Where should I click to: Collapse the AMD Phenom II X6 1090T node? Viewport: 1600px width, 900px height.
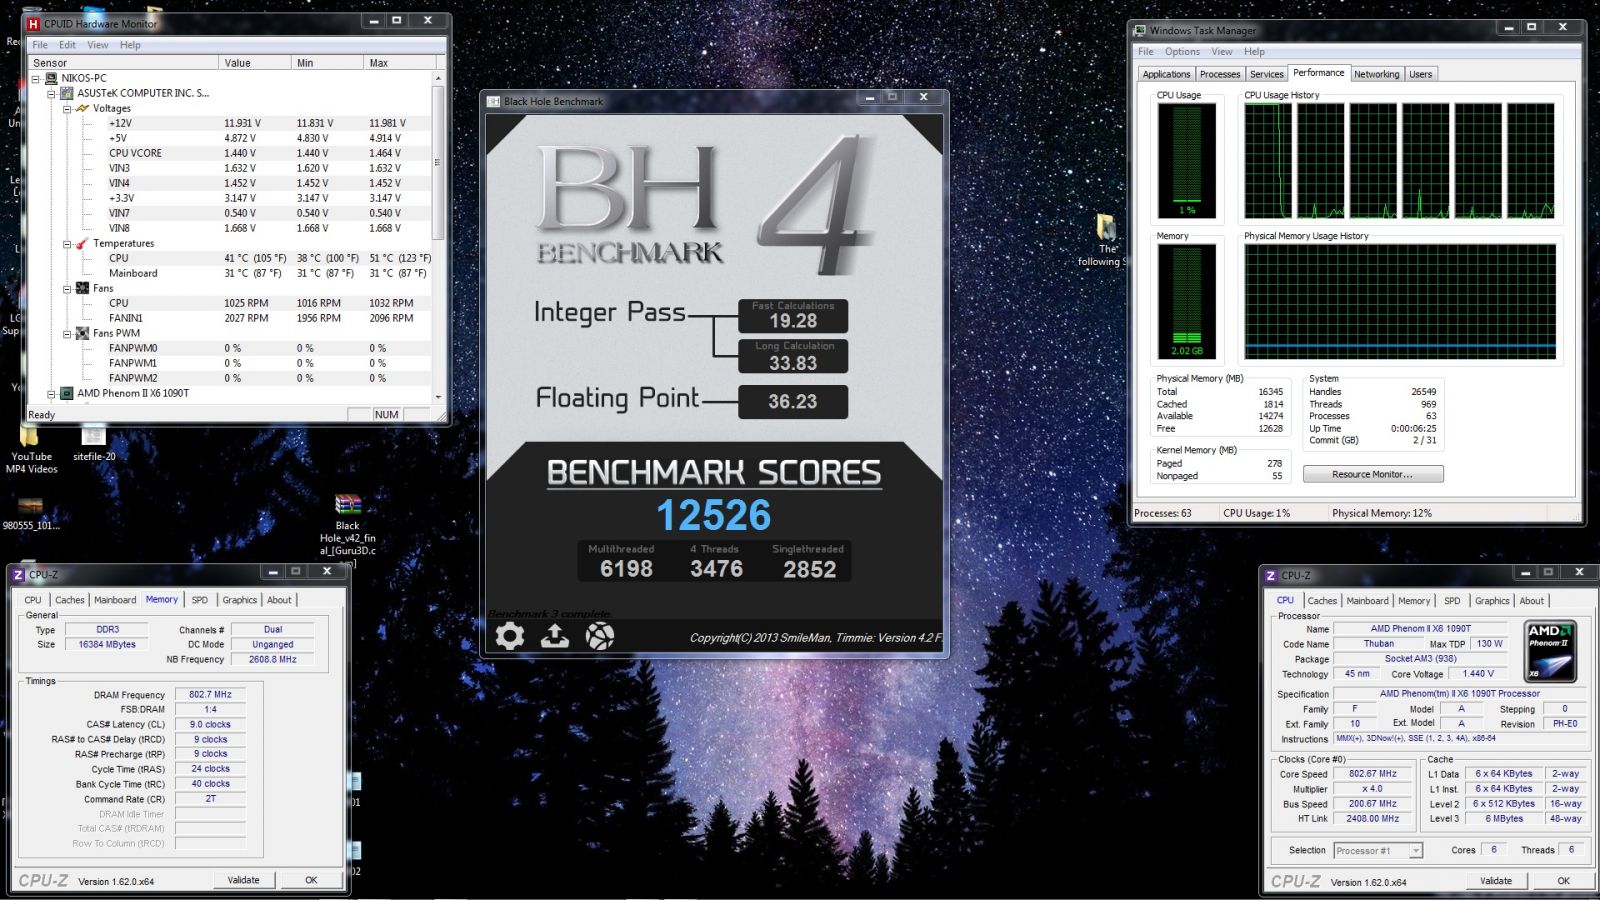pyautogui.click(x=52, y=393)
